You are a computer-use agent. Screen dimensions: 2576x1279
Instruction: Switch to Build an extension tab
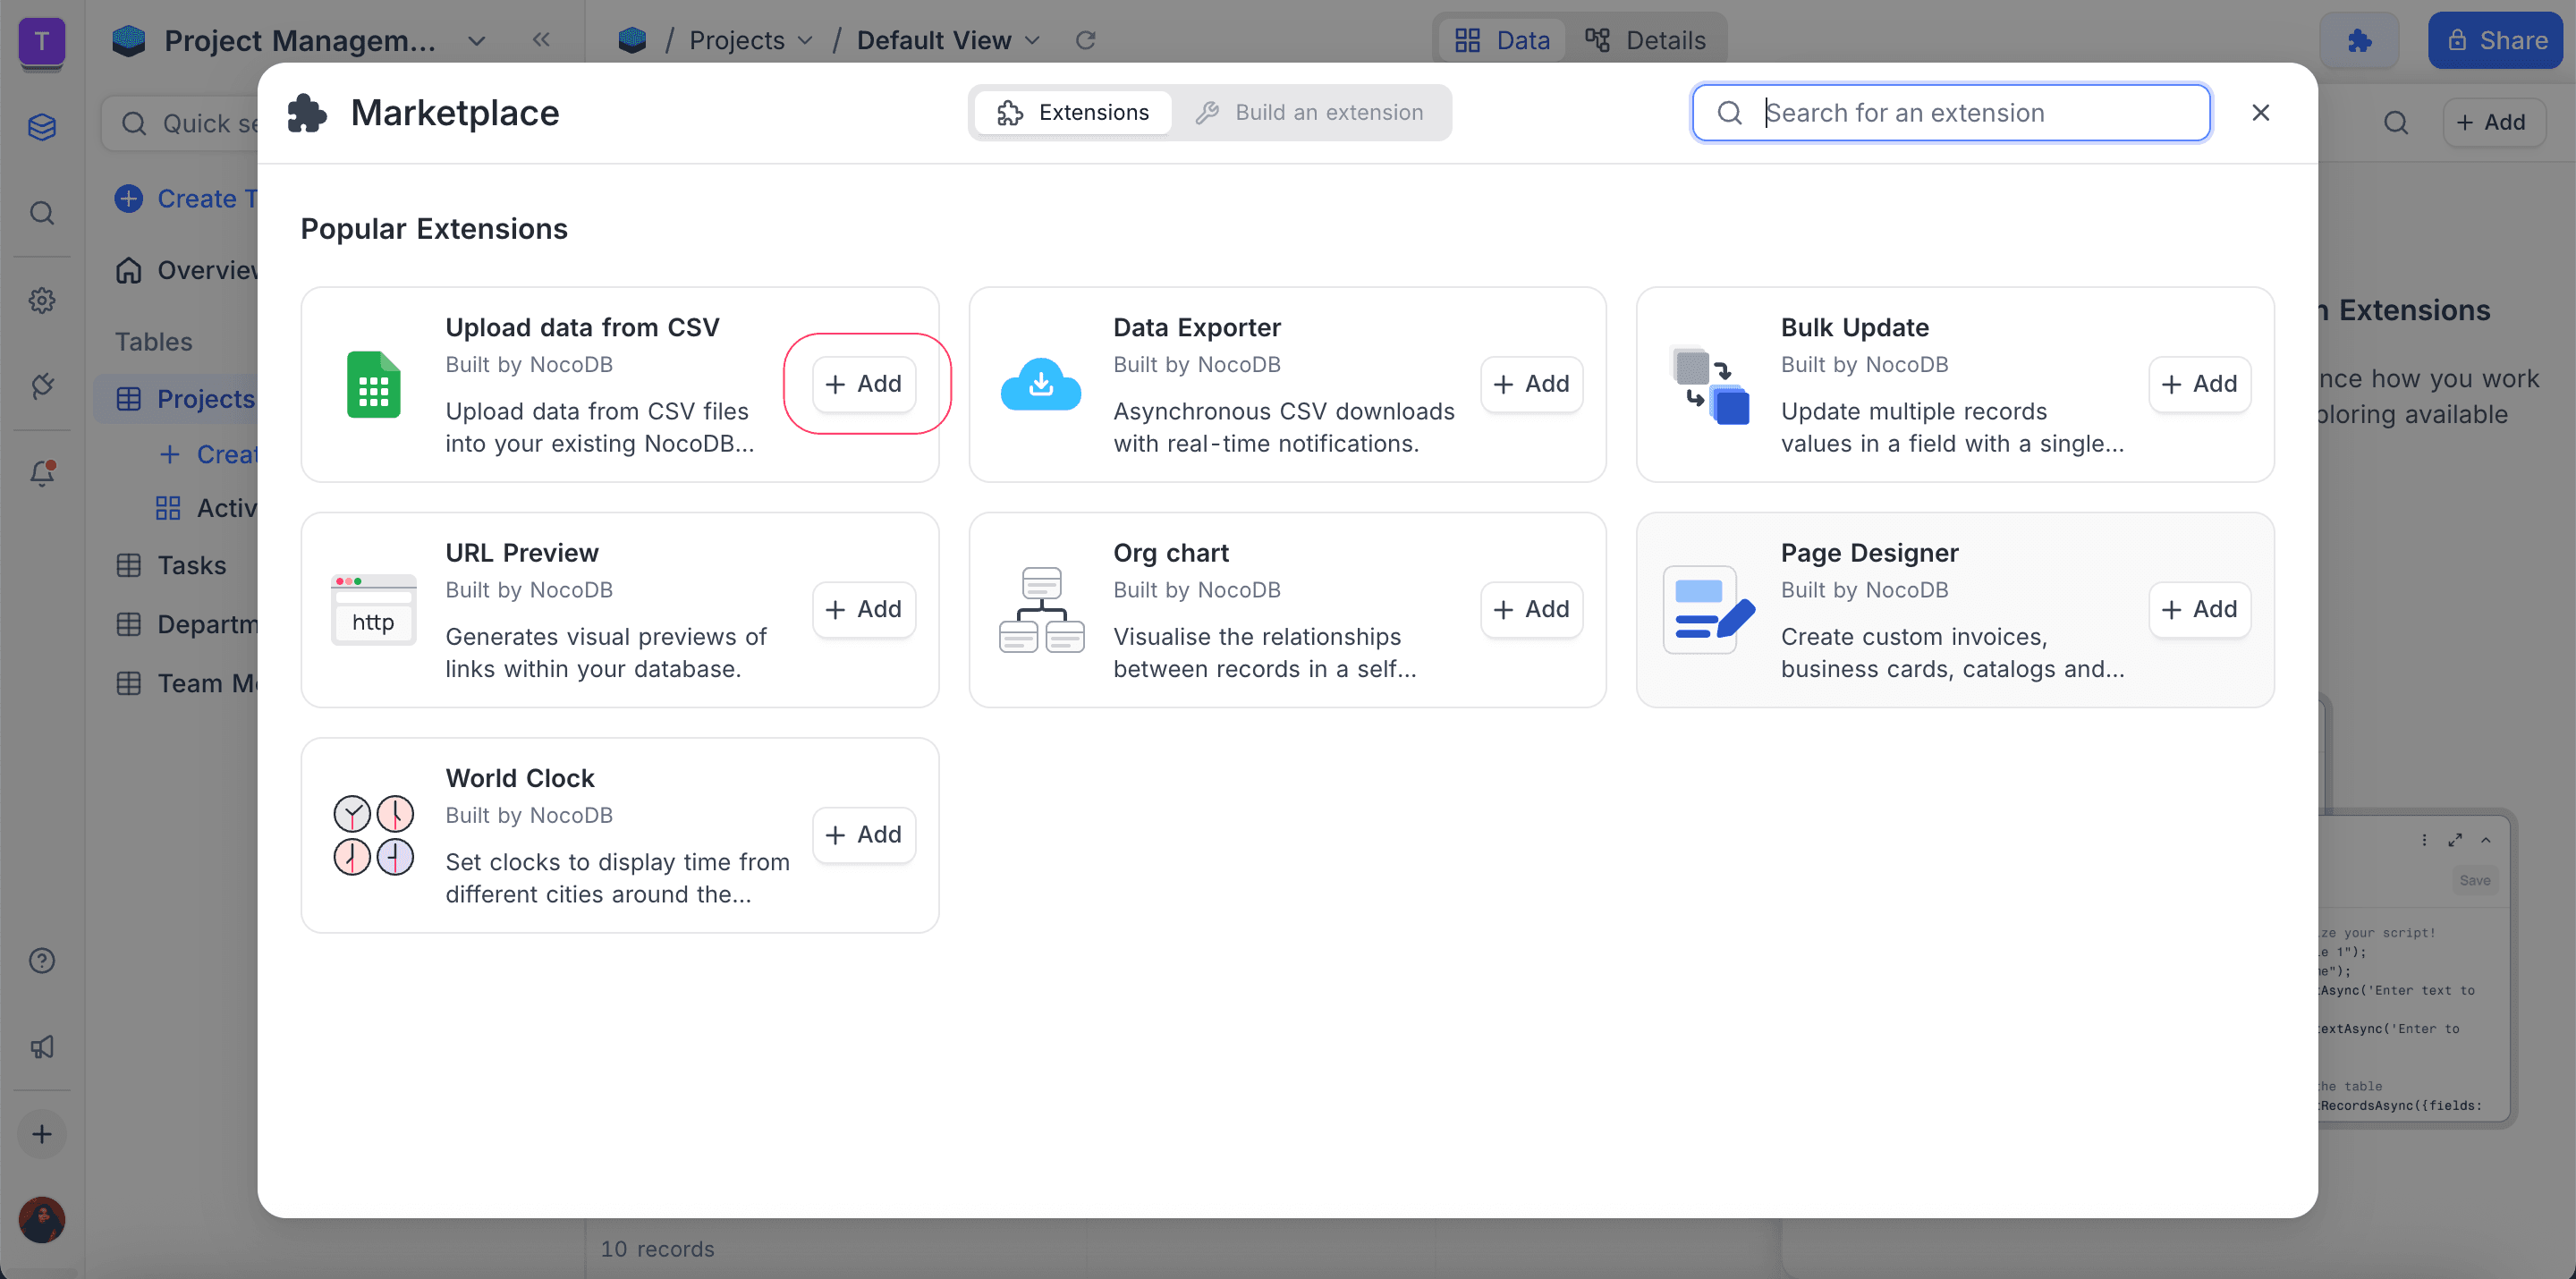pos(1310,113)
